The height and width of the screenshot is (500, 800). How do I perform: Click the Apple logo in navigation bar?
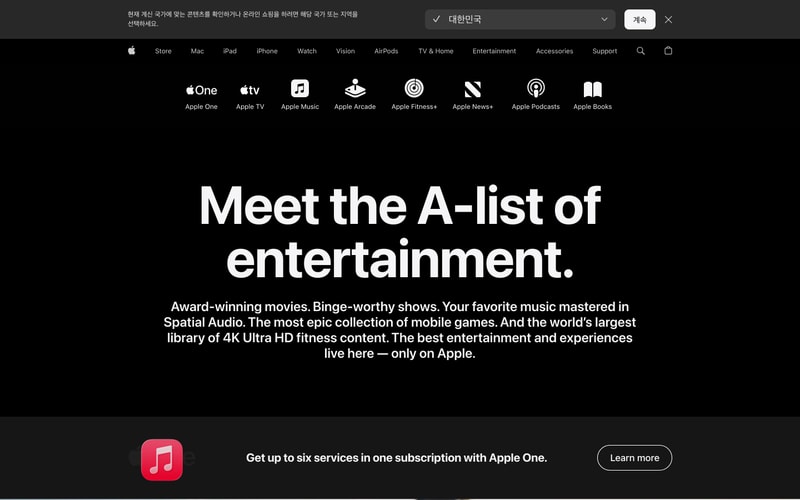132,51
